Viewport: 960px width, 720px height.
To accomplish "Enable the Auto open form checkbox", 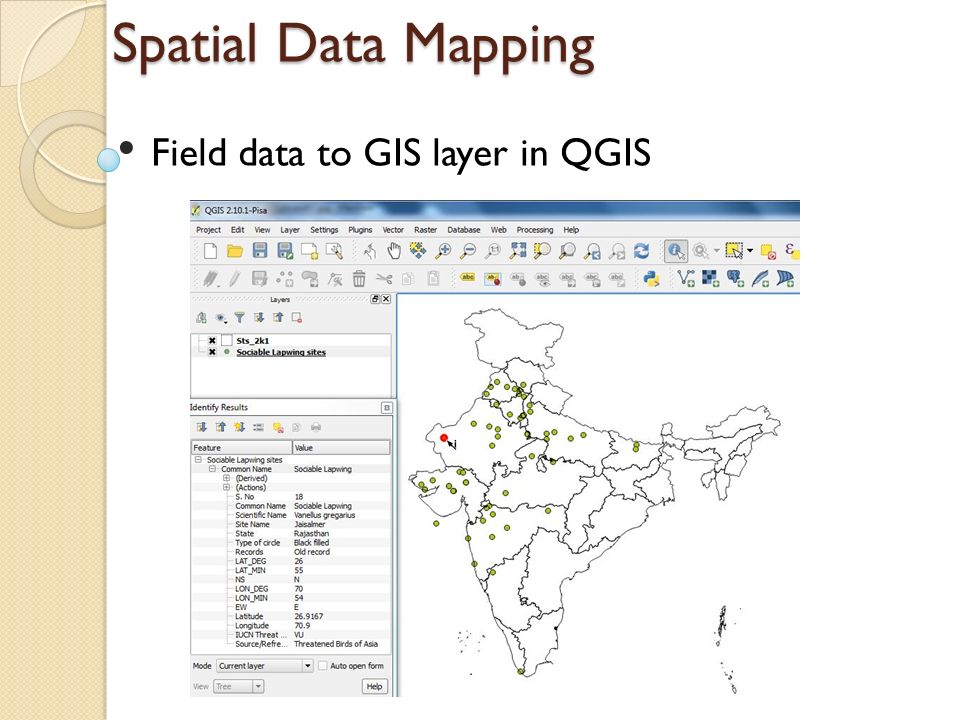I will pos(323,666).
